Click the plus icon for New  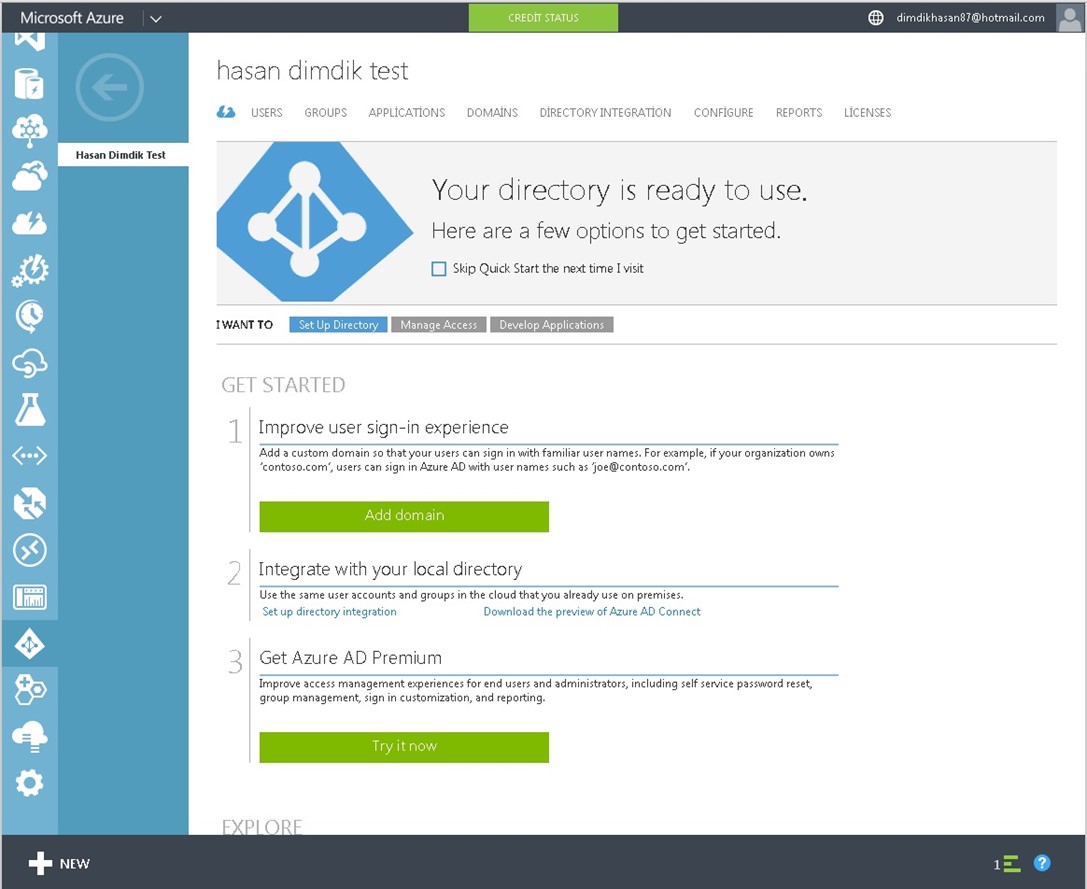[40, 863]
